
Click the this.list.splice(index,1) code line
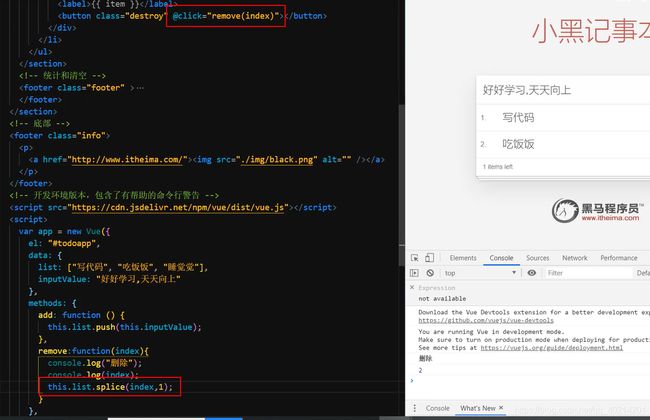coord(110,387)
